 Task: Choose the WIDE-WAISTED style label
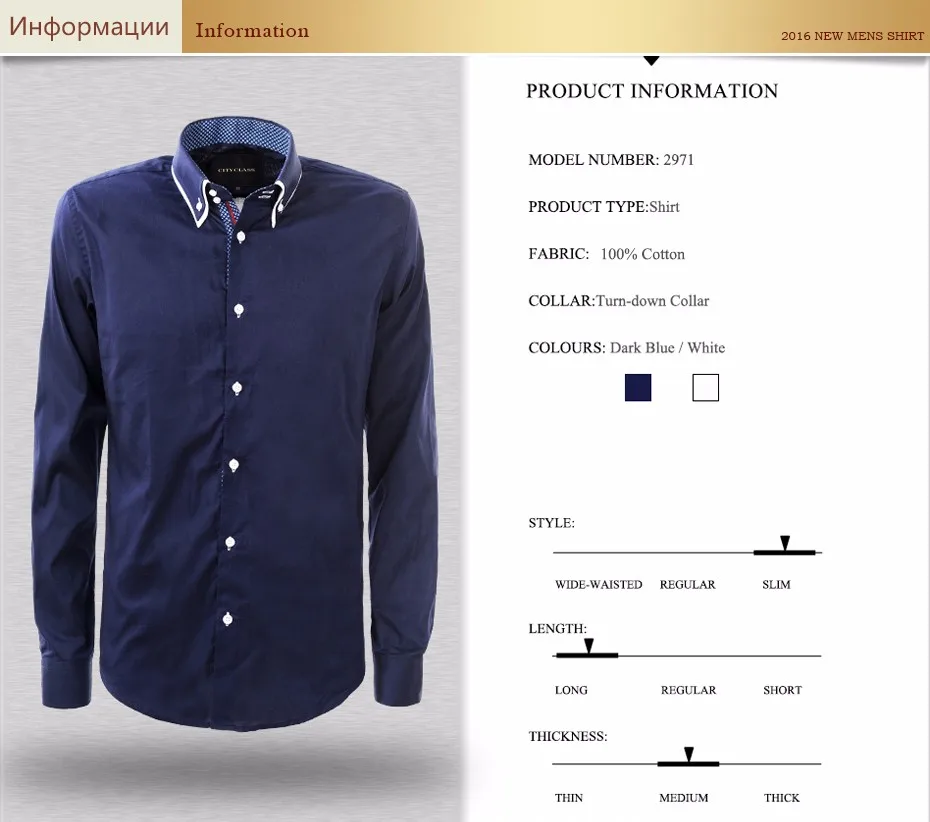pos(598,584)
